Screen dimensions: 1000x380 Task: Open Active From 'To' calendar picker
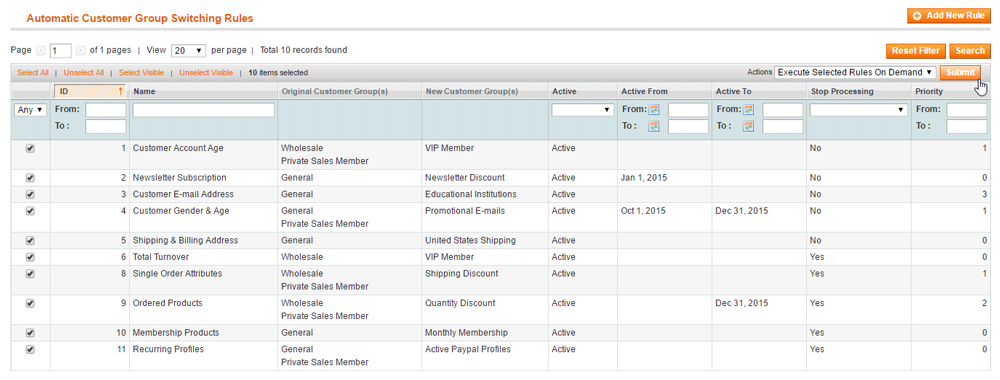point(654,126)
